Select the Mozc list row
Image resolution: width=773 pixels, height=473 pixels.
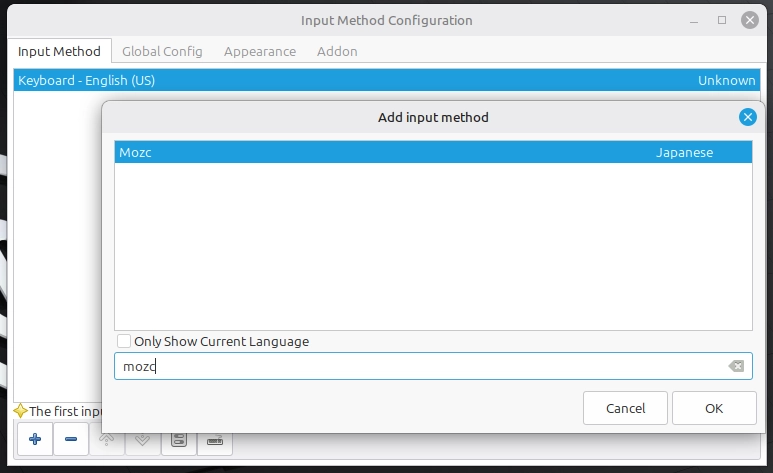point(433,152)
